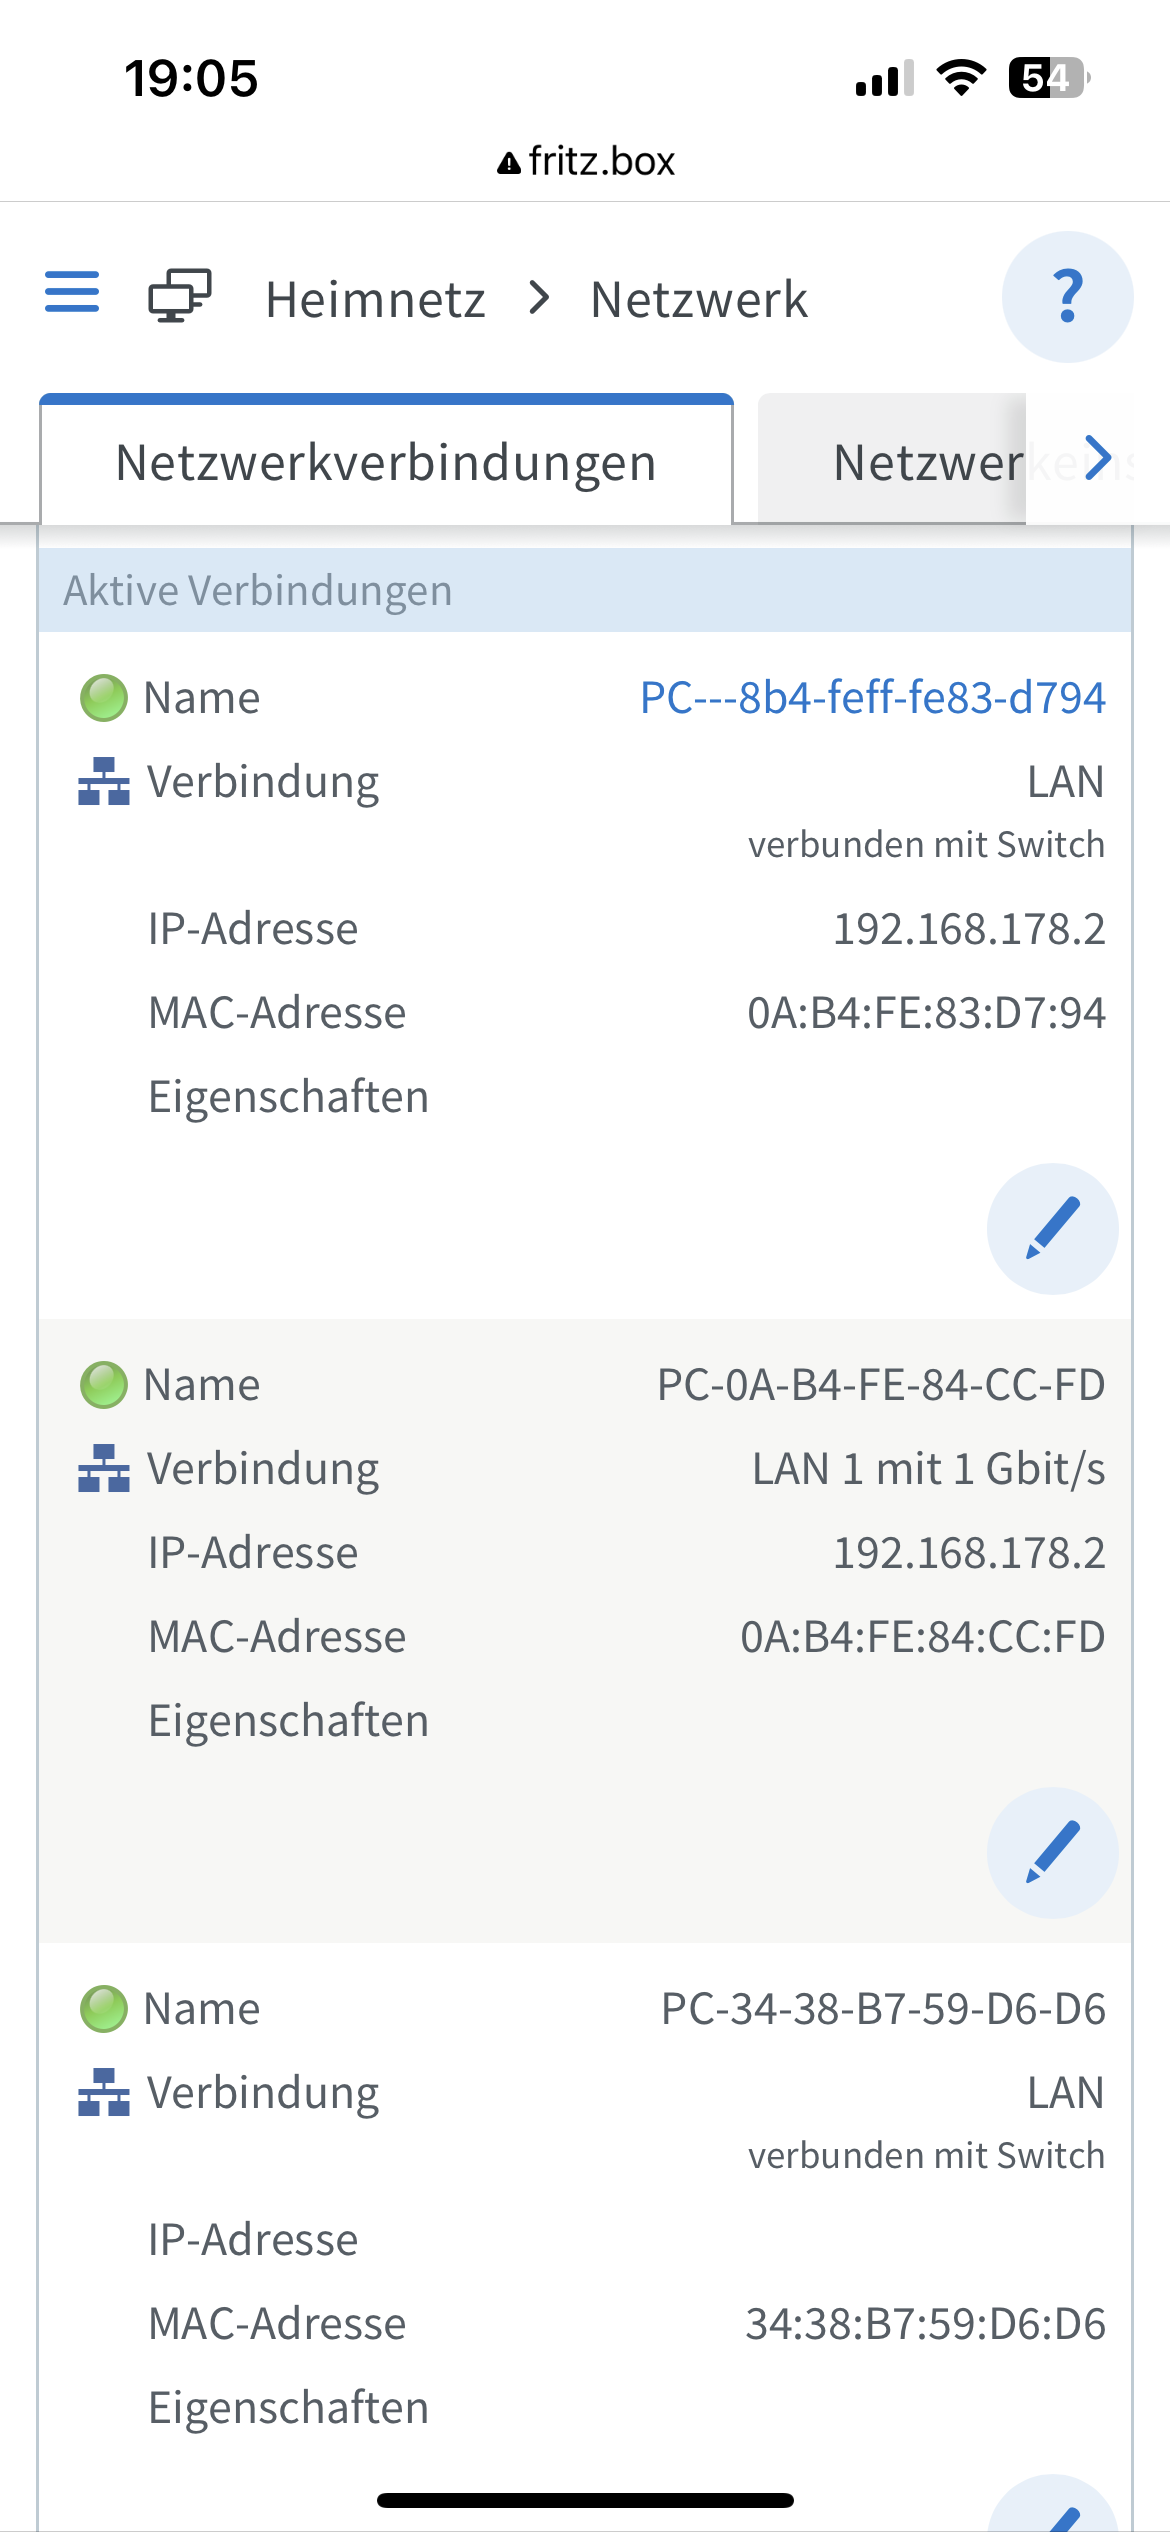Open the hamburger navigation menu
Image resolution: width=1170 pixels, height=2532 pixels.
[72, 292]
